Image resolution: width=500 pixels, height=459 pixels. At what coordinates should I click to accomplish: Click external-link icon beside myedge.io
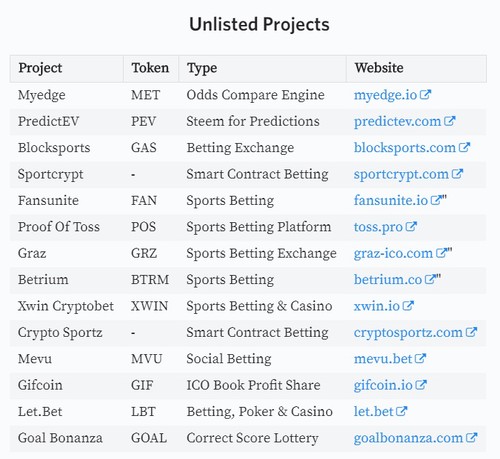coord(425,95)
